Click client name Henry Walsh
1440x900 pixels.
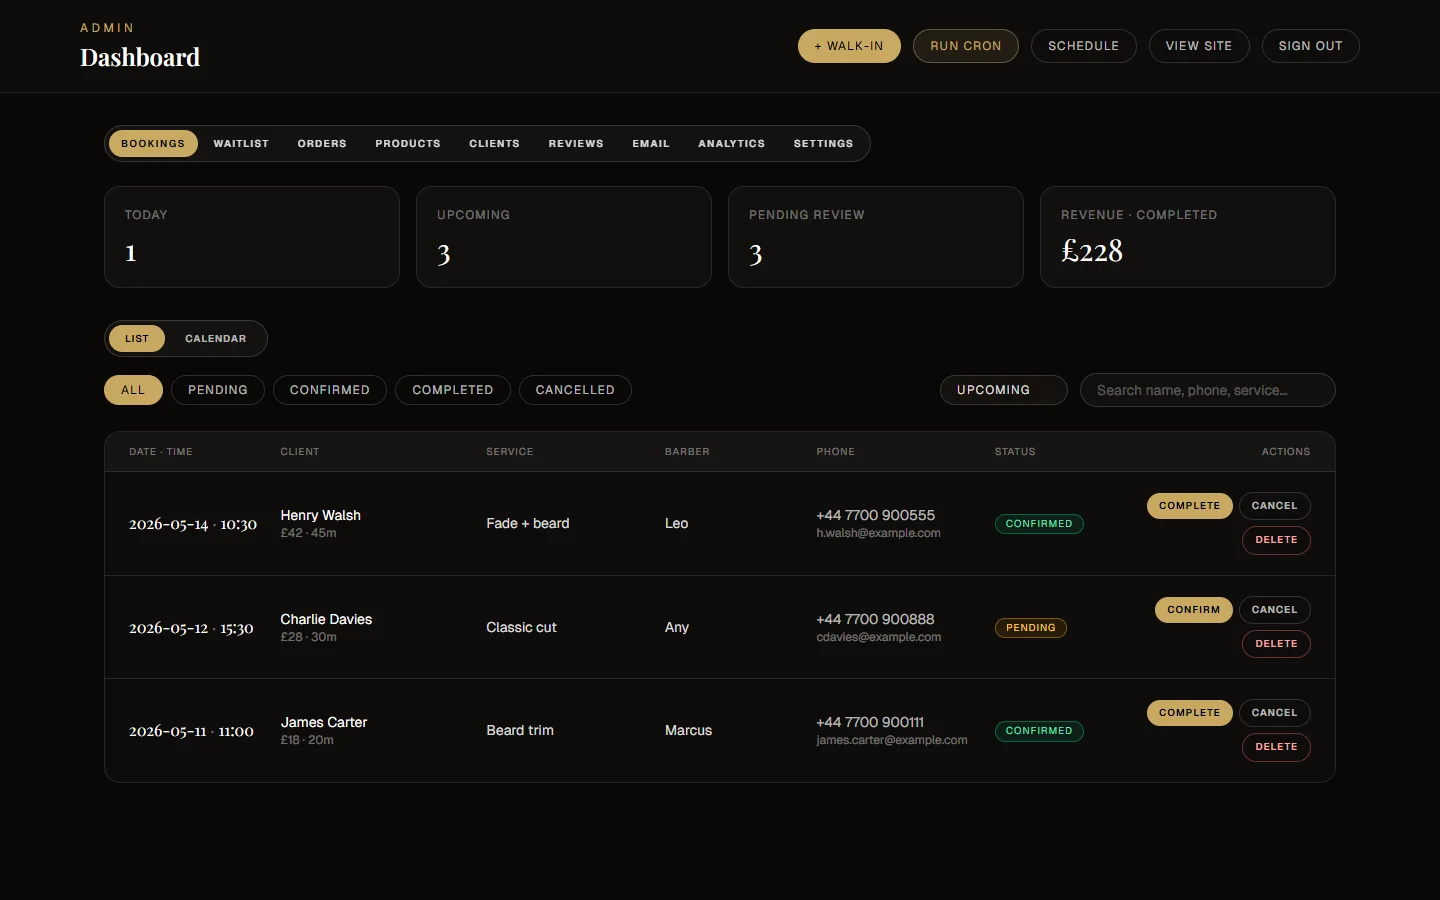321,515
